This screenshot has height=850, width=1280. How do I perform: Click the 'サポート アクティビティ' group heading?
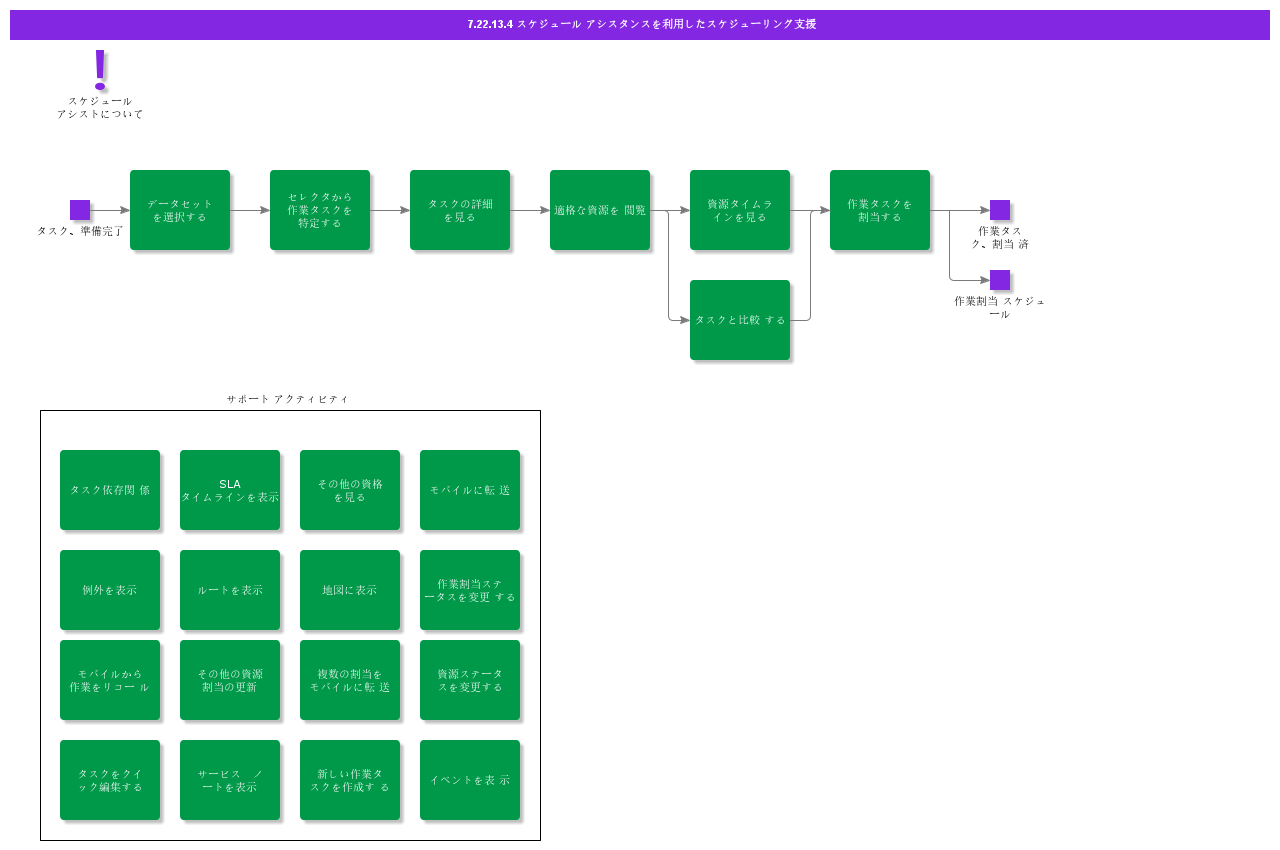288,399
